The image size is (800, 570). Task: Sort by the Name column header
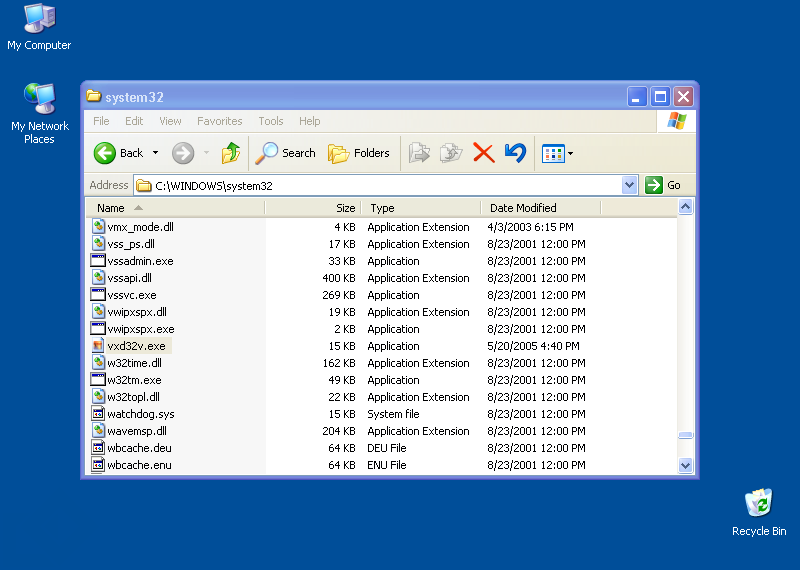click(x=176, y=208)
